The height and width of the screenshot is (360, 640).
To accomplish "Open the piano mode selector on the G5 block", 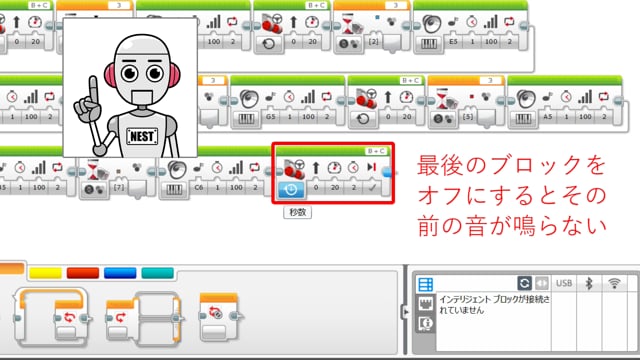I will (x=246, y=119).
